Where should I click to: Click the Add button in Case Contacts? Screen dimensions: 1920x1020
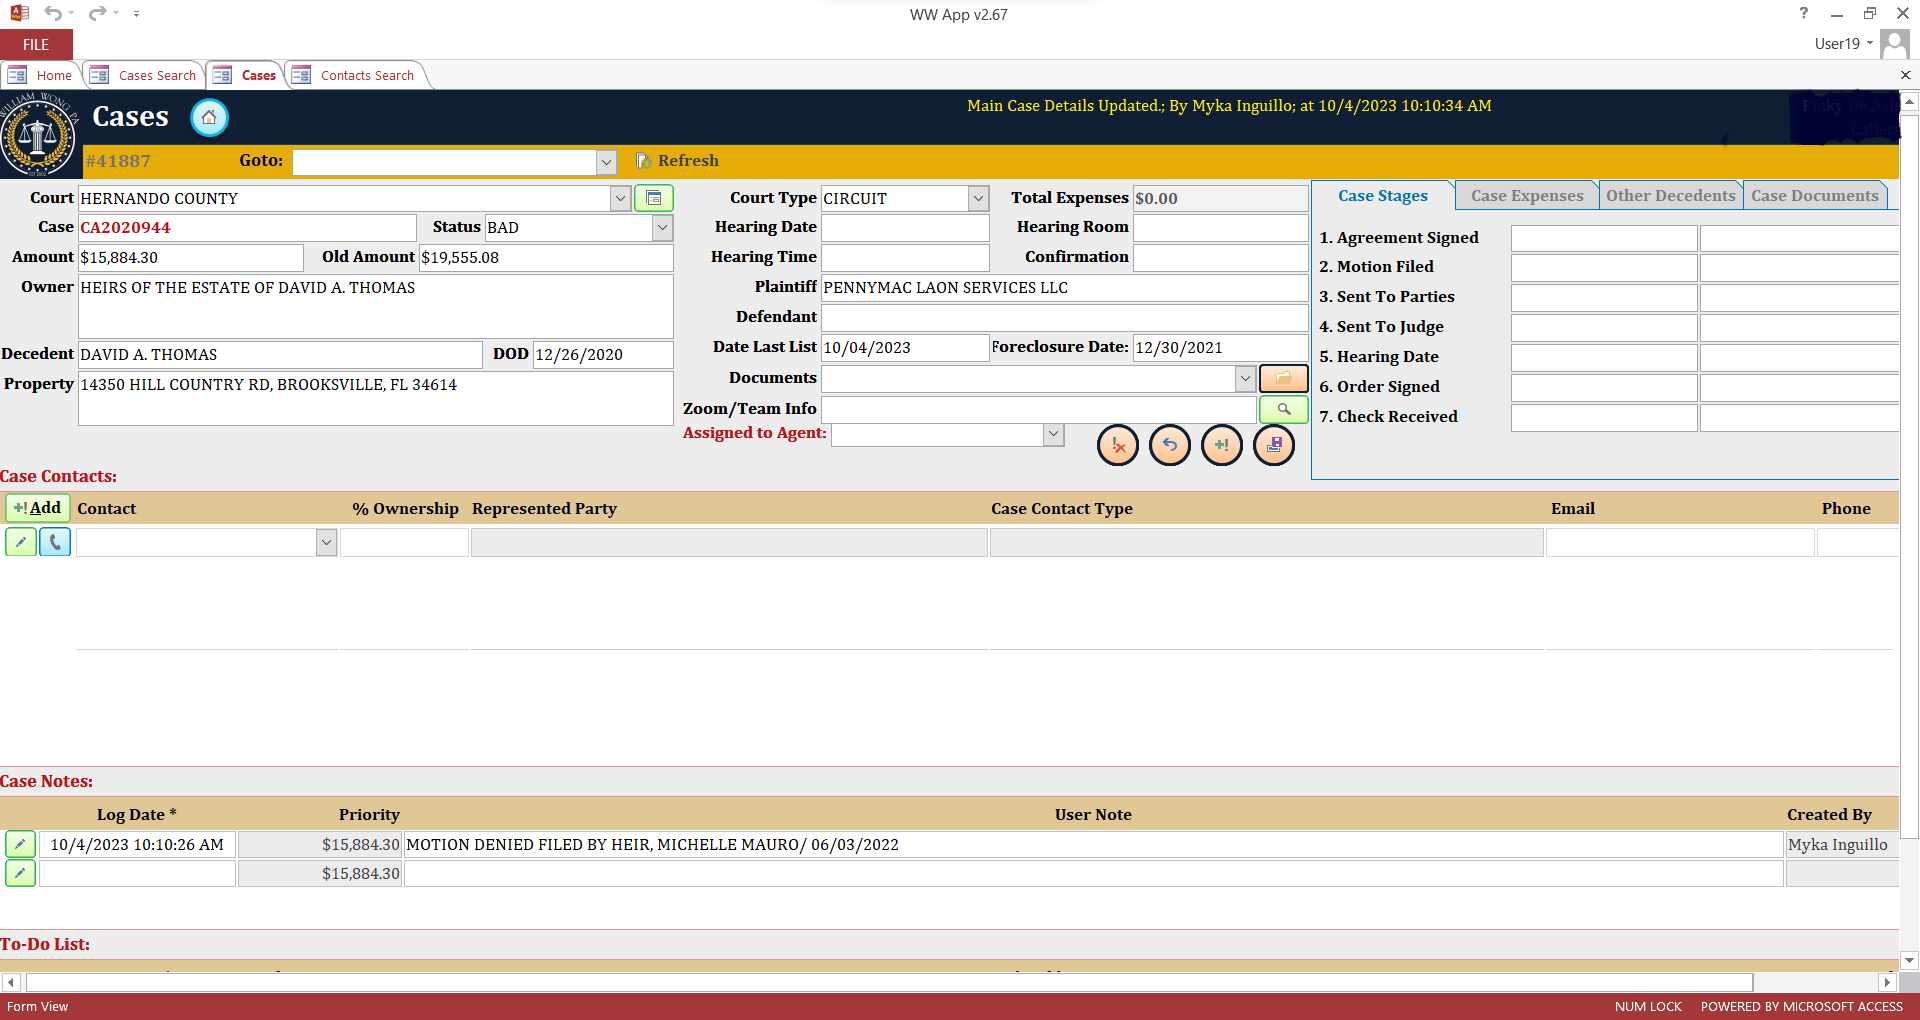38,508
